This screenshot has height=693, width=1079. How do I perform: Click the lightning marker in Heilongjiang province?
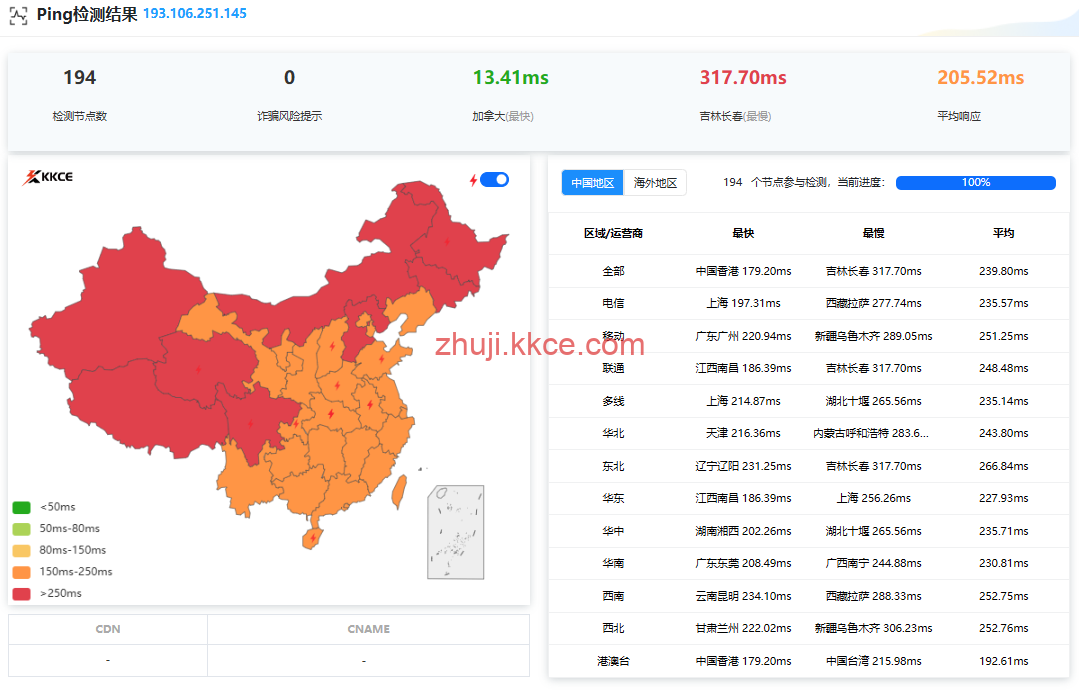point(447,240)
